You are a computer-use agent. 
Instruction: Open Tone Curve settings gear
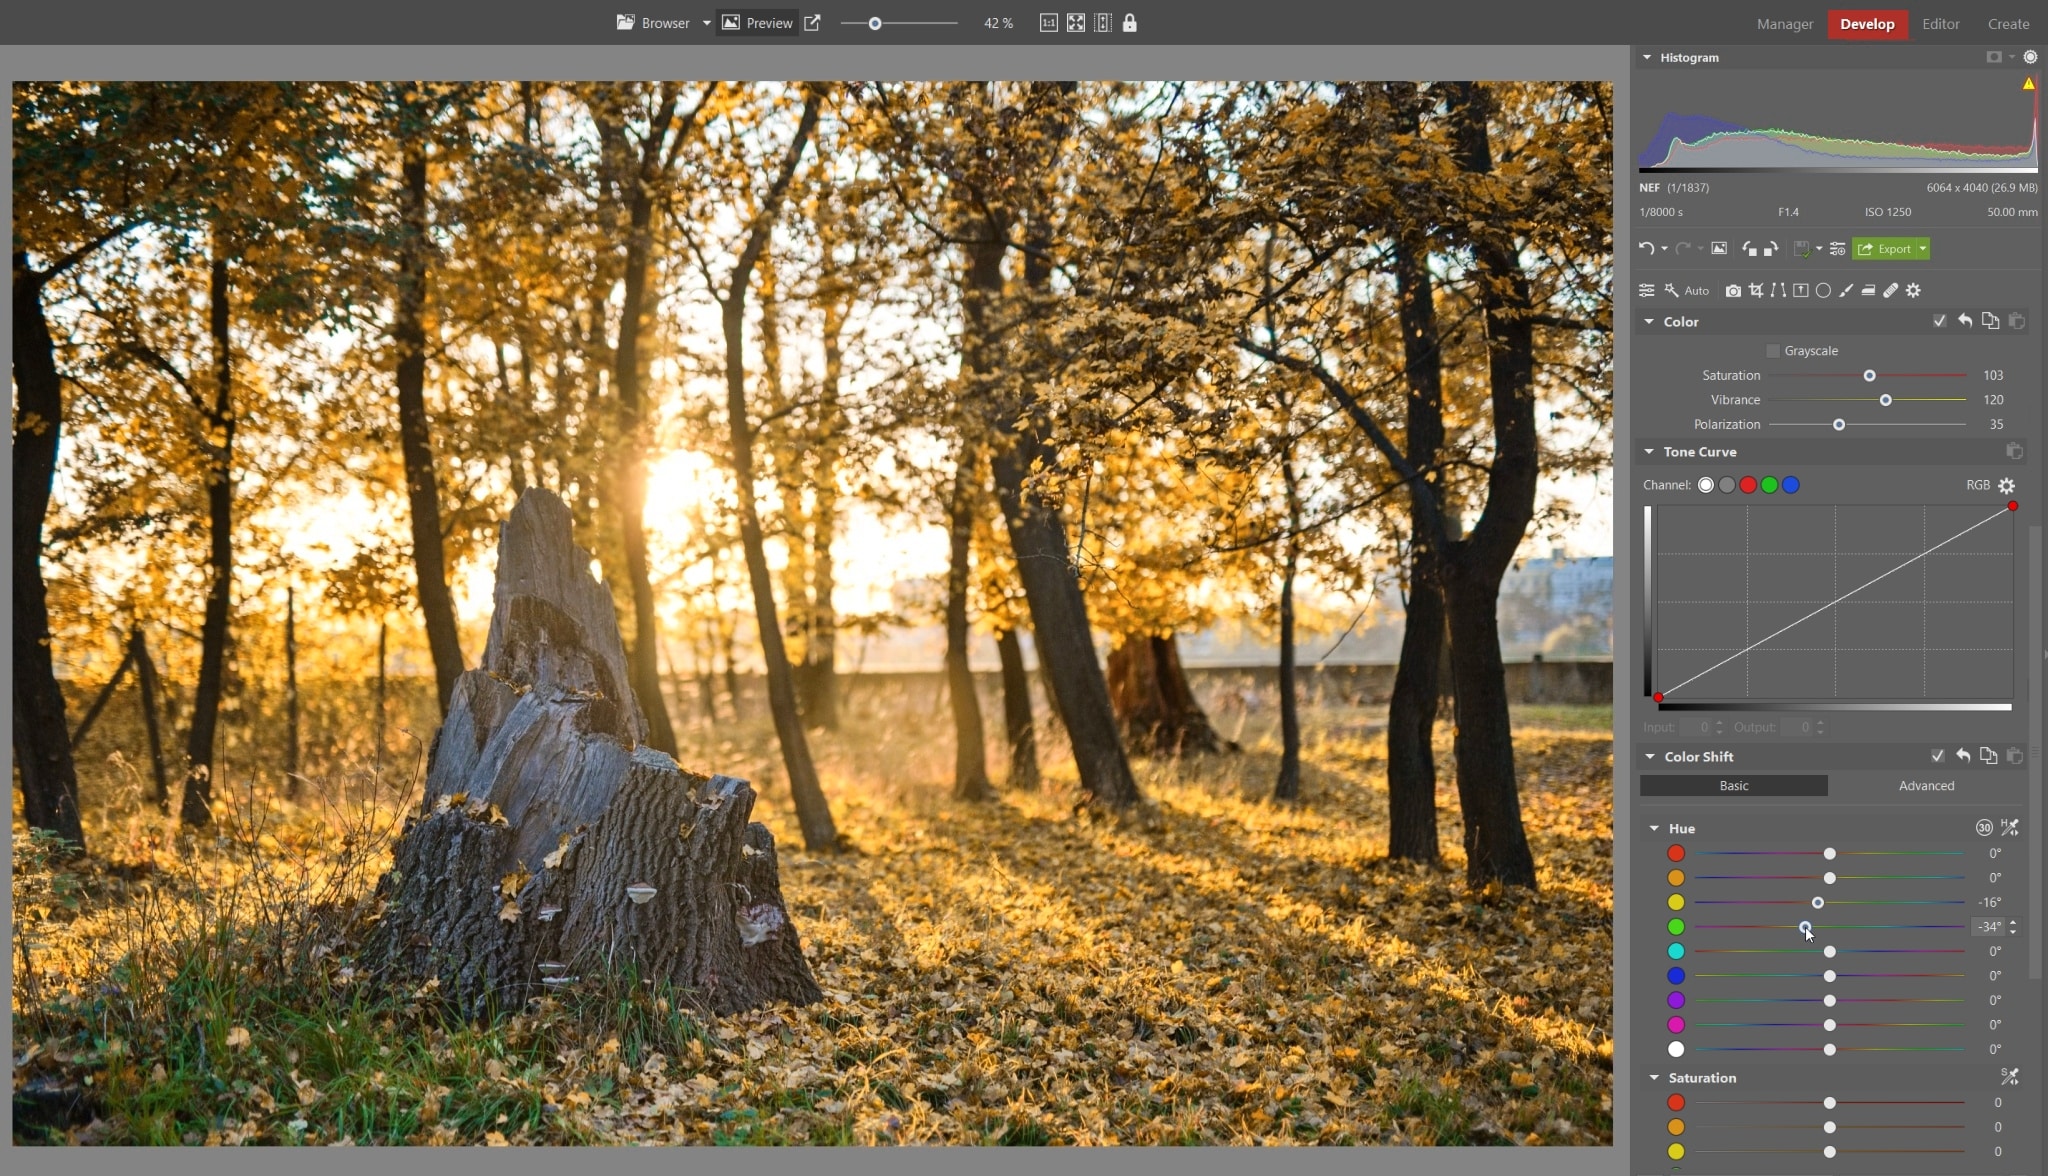click(2006, 485)
